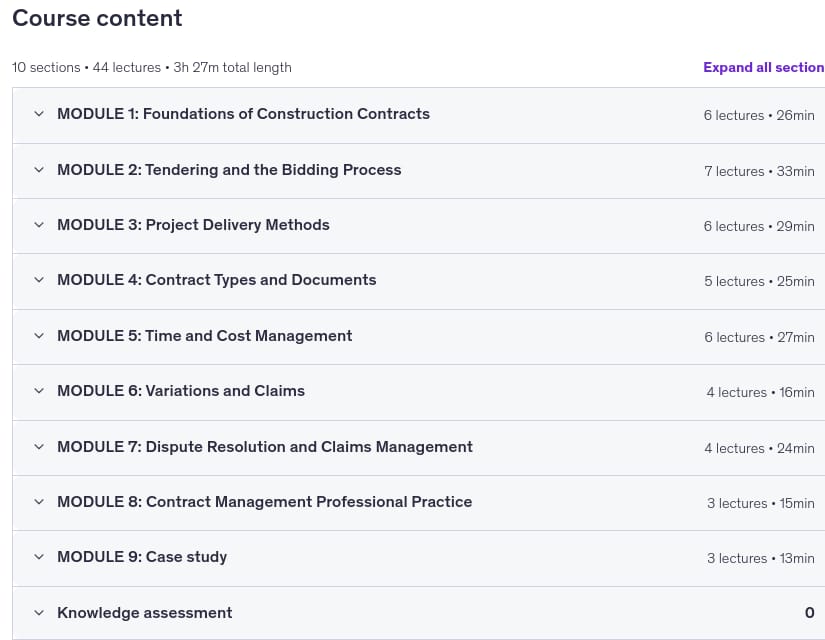Image resolution: width=825 pixels, height=640 pixels.
Task: Expand MODULE 3 Project Delivery chevron
Action: 39,225
